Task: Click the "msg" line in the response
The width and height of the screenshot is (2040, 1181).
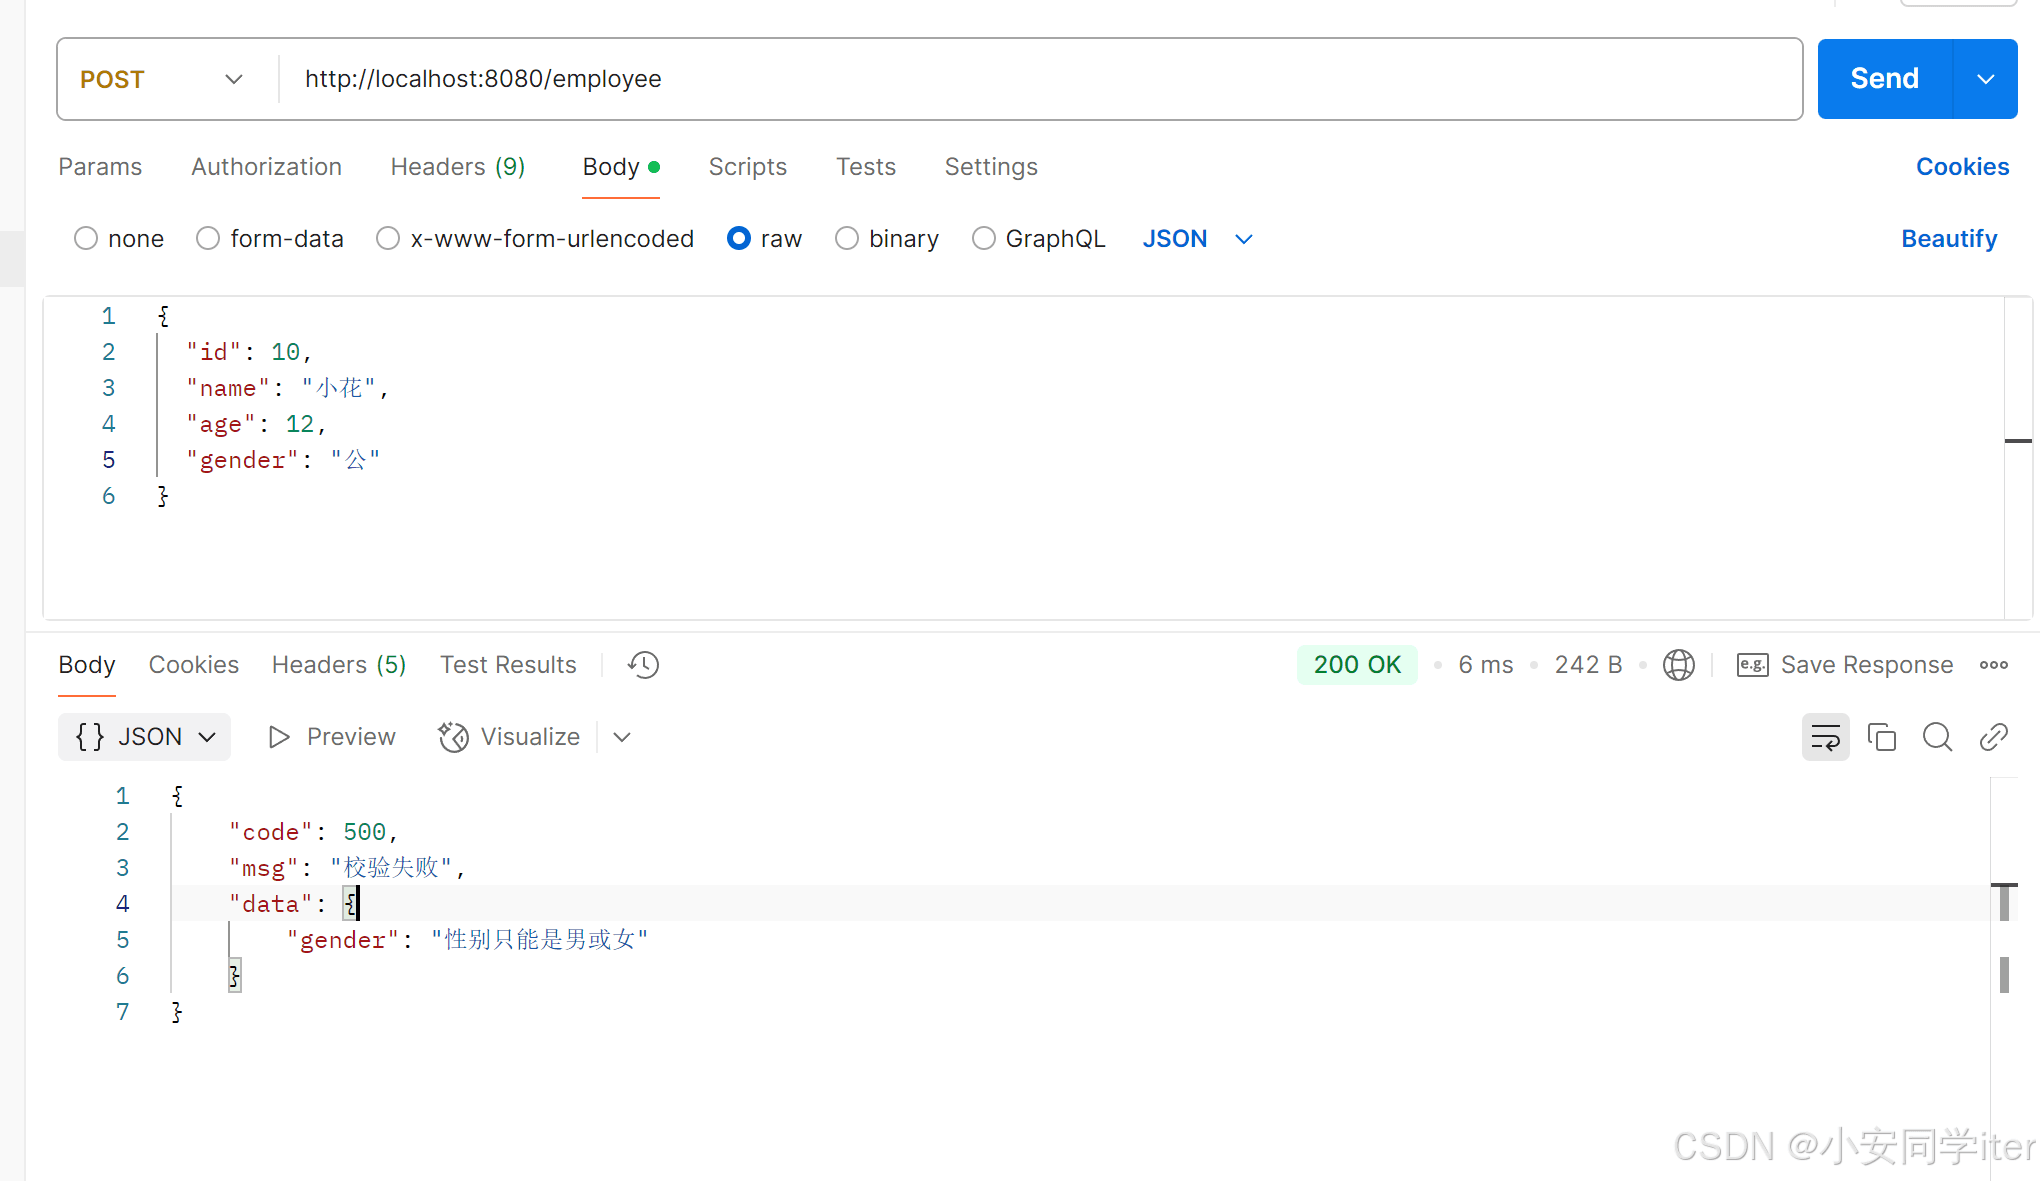Action: tap(347, 868)
